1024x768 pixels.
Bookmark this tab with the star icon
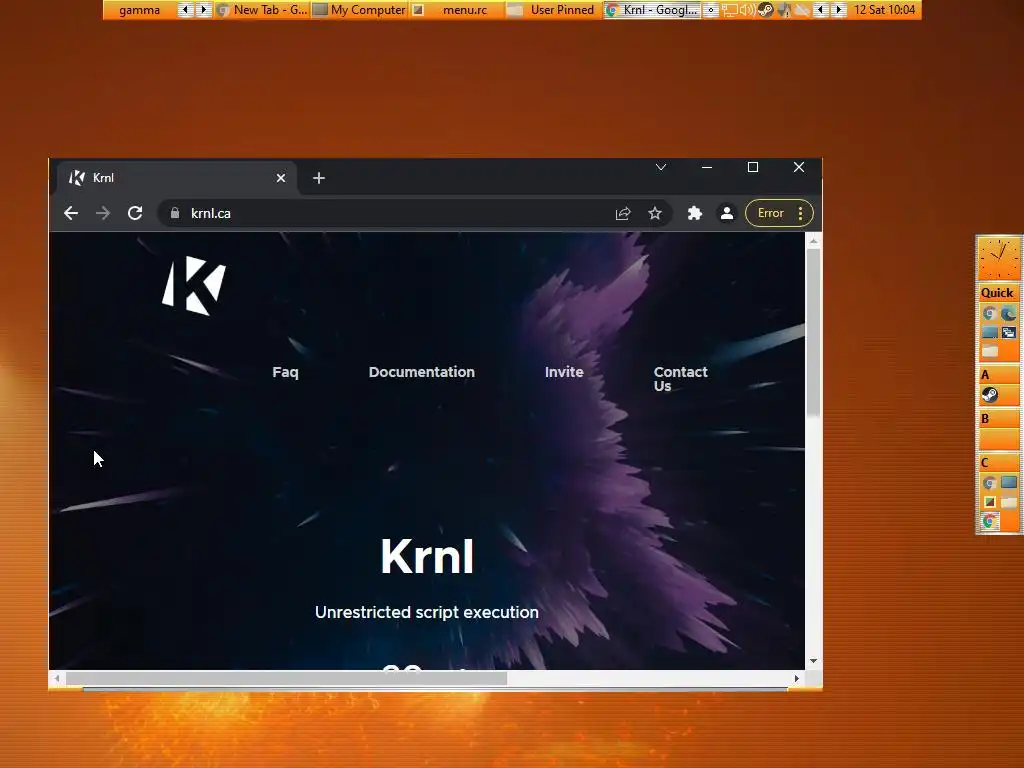(x=654, y=213)
